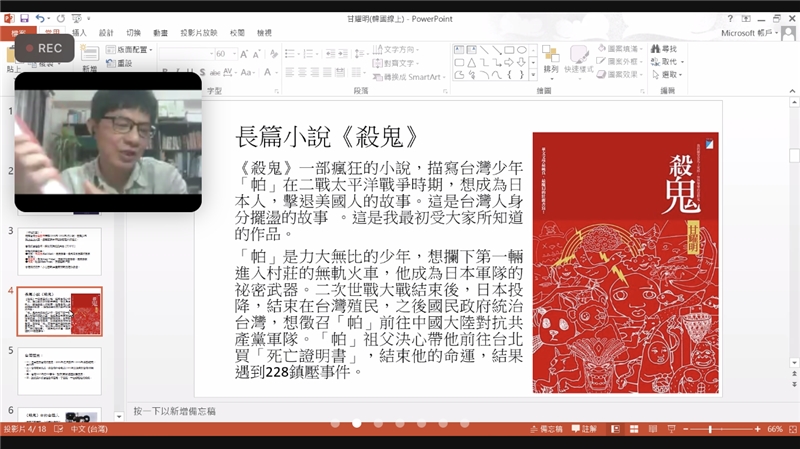Click the 殺鬼 book cover image
Screen dimensions: 800x449
tap(626, 263)
